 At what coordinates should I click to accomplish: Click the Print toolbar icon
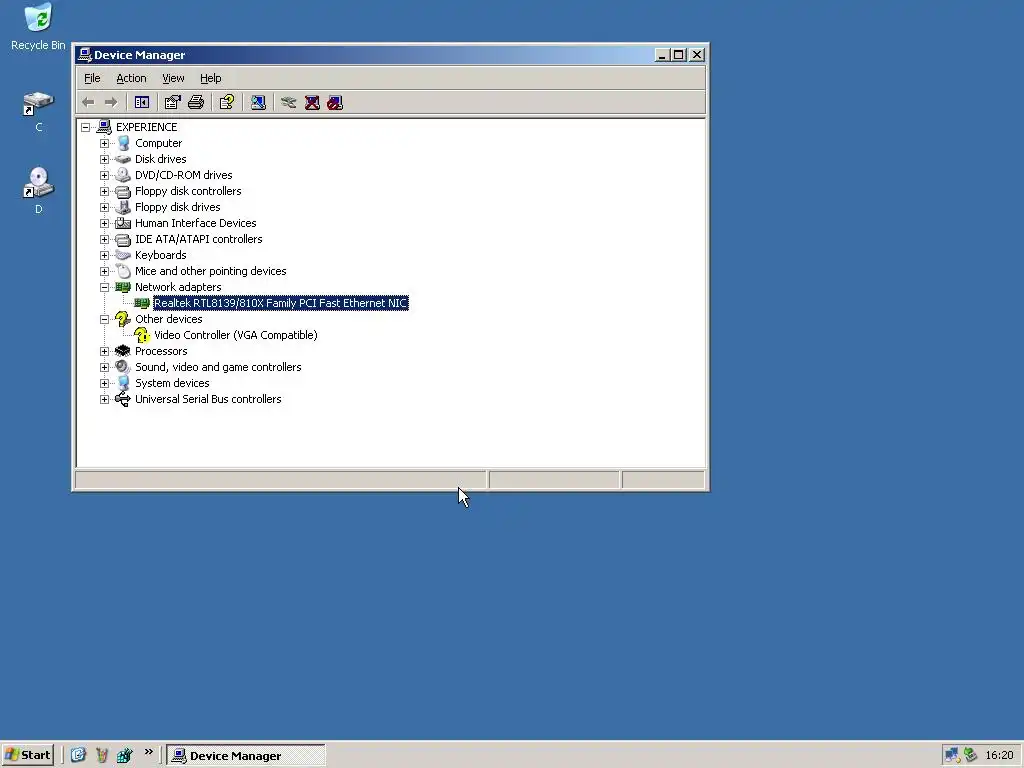coord(196,103)
